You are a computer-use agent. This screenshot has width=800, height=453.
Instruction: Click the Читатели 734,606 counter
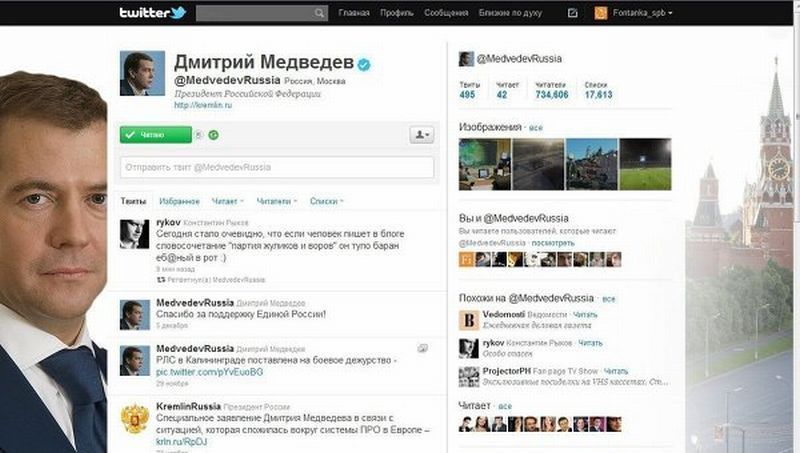552,90
